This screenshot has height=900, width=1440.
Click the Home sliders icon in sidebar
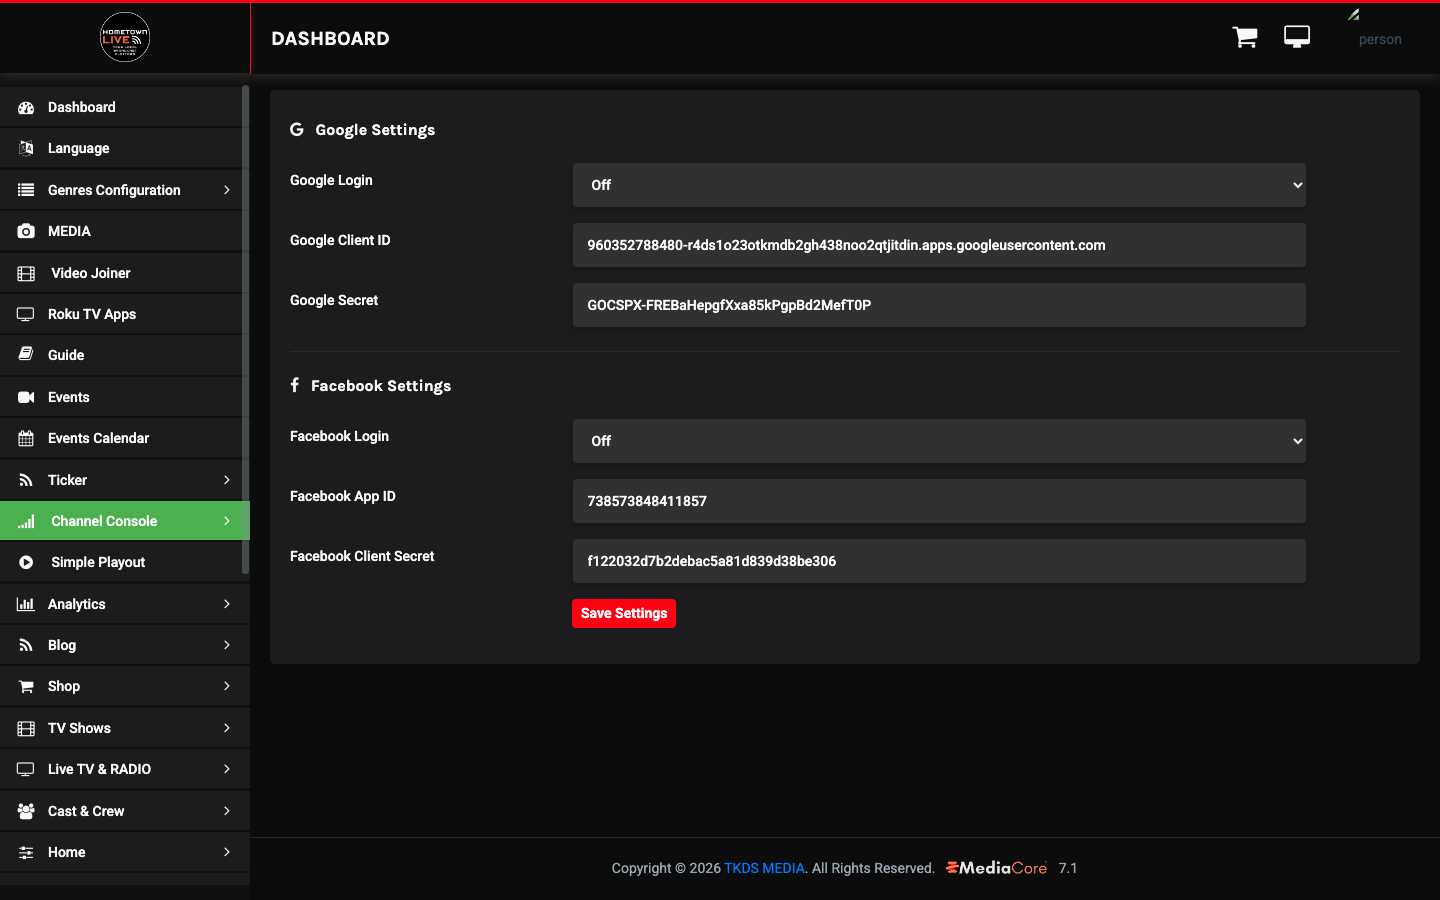26,852
